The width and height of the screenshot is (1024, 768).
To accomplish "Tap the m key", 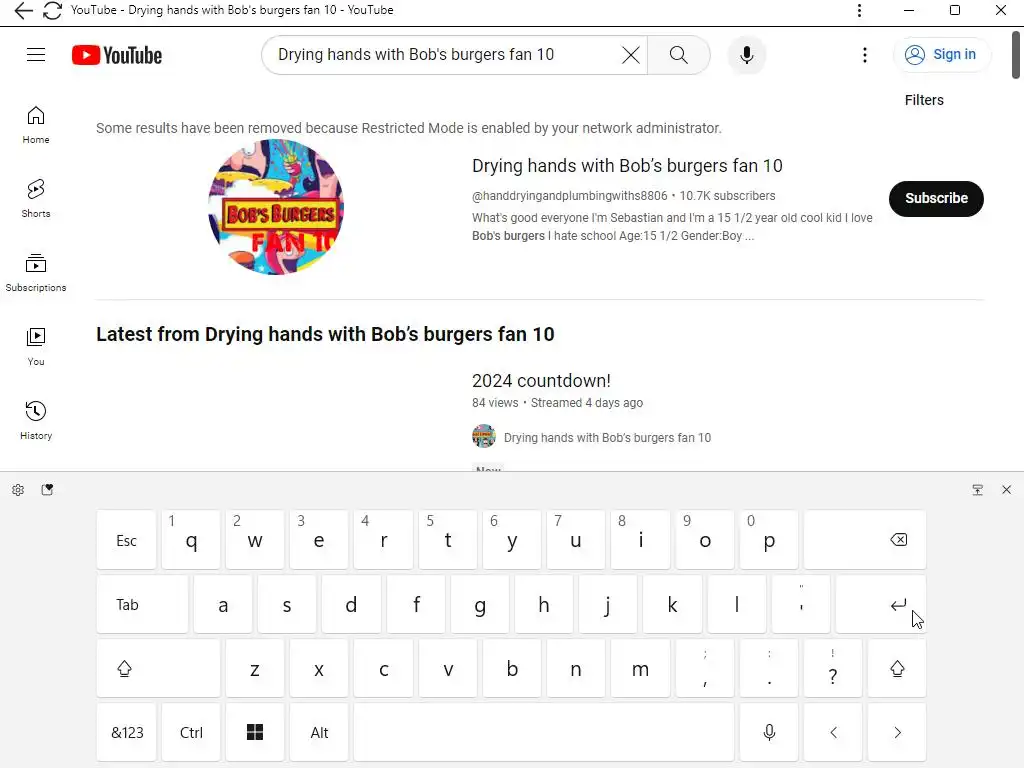I will [640, 669].
